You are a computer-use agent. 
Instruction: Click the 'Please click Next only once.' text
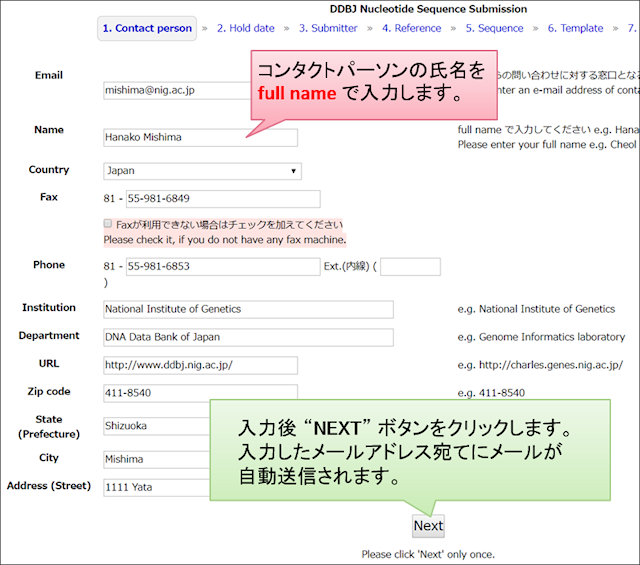[x=428, y=554]
